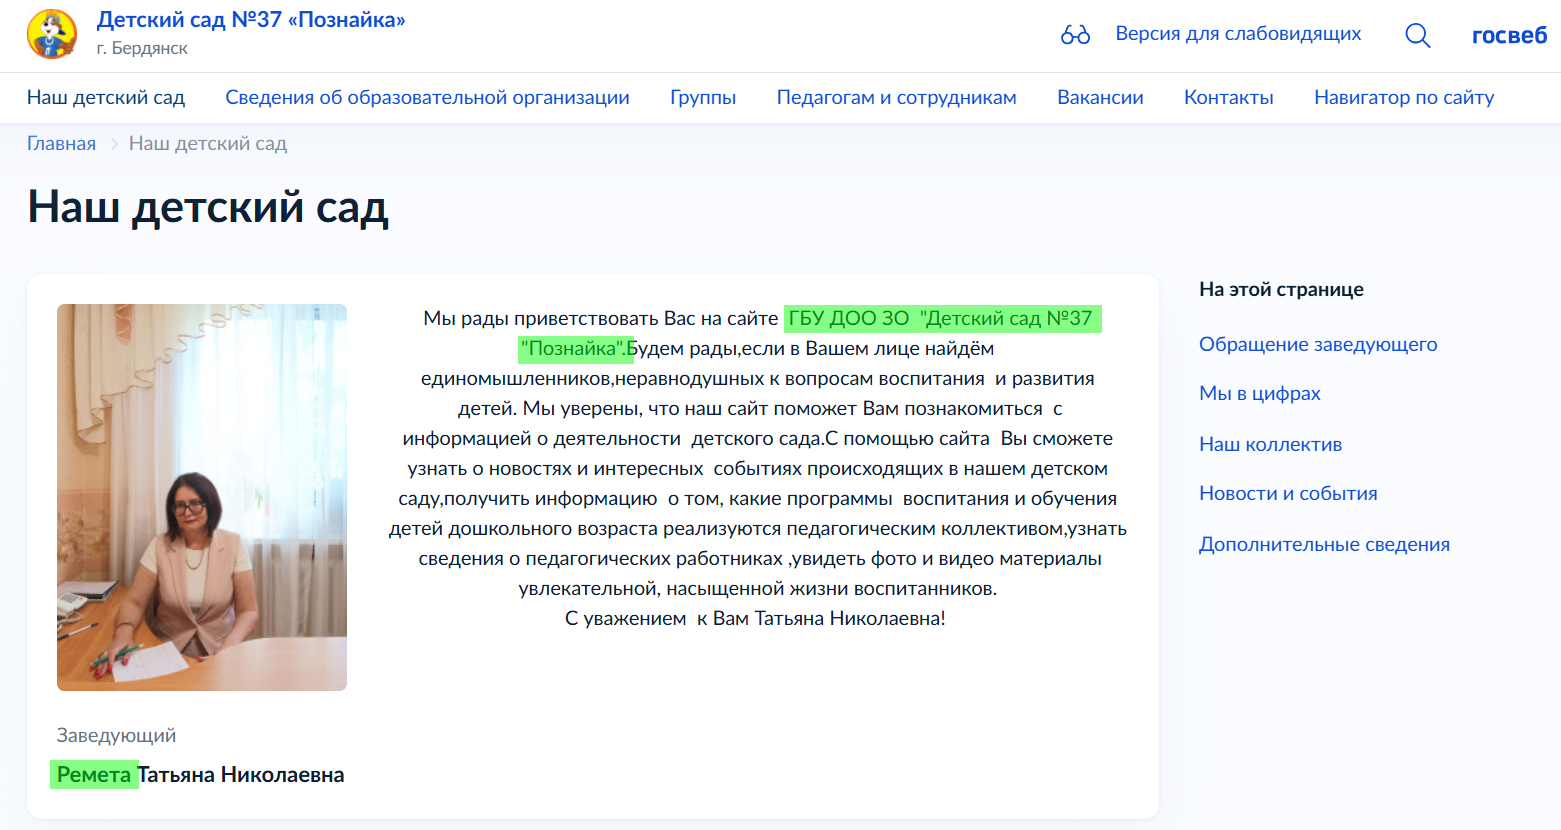Click the glasses accessibility icon
The width and height of the screenshot is (1561, 830).
point(1073,33)
